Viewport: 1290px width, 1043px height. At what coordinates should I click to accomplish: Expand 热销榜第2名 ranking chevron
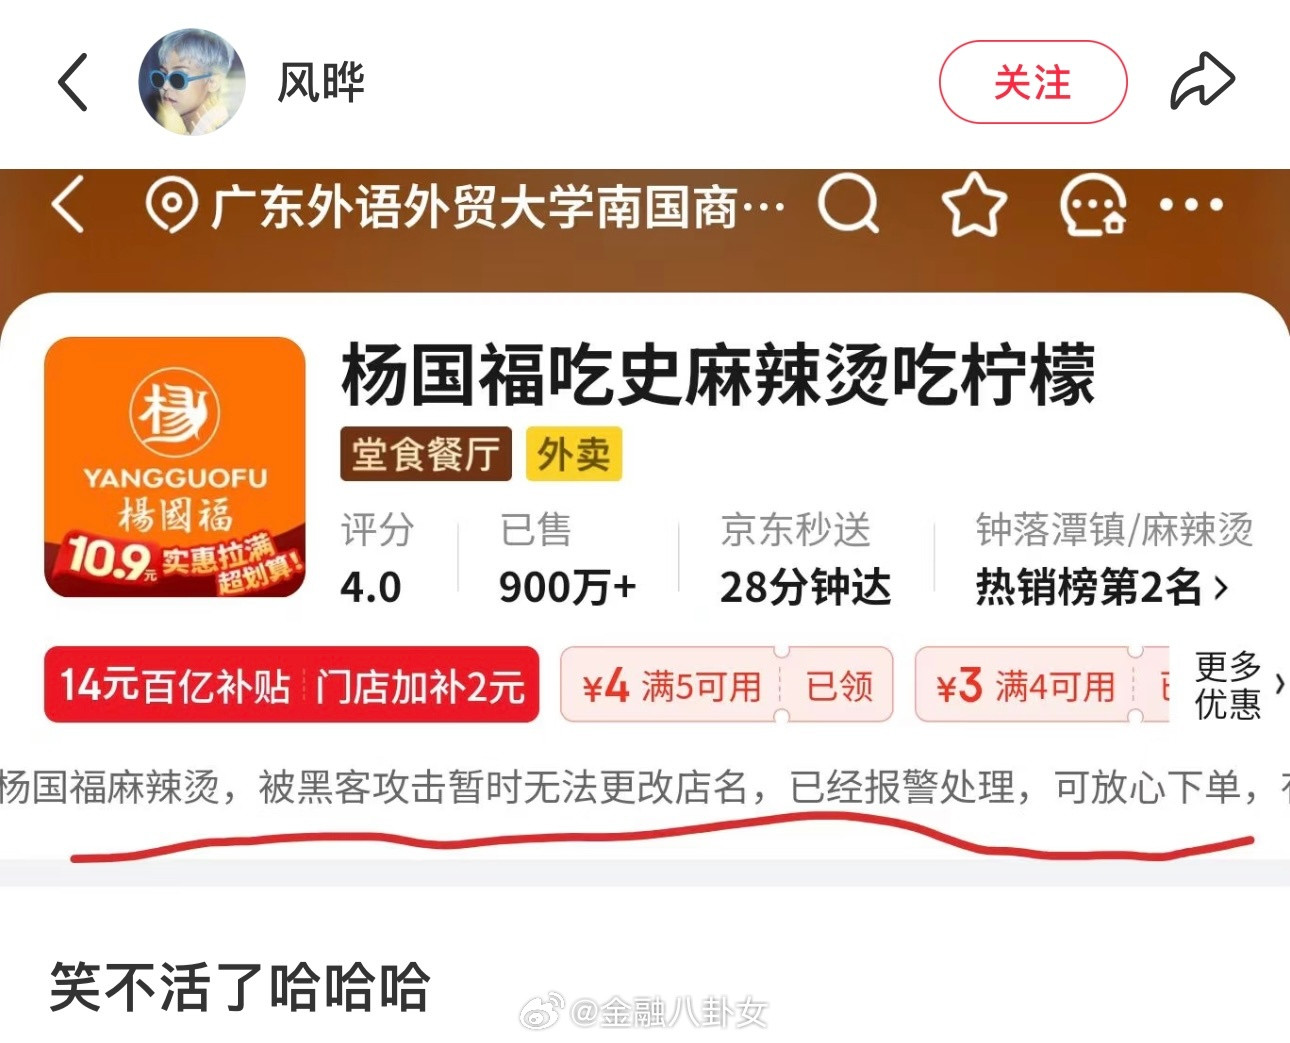[x=1221, y=588]
